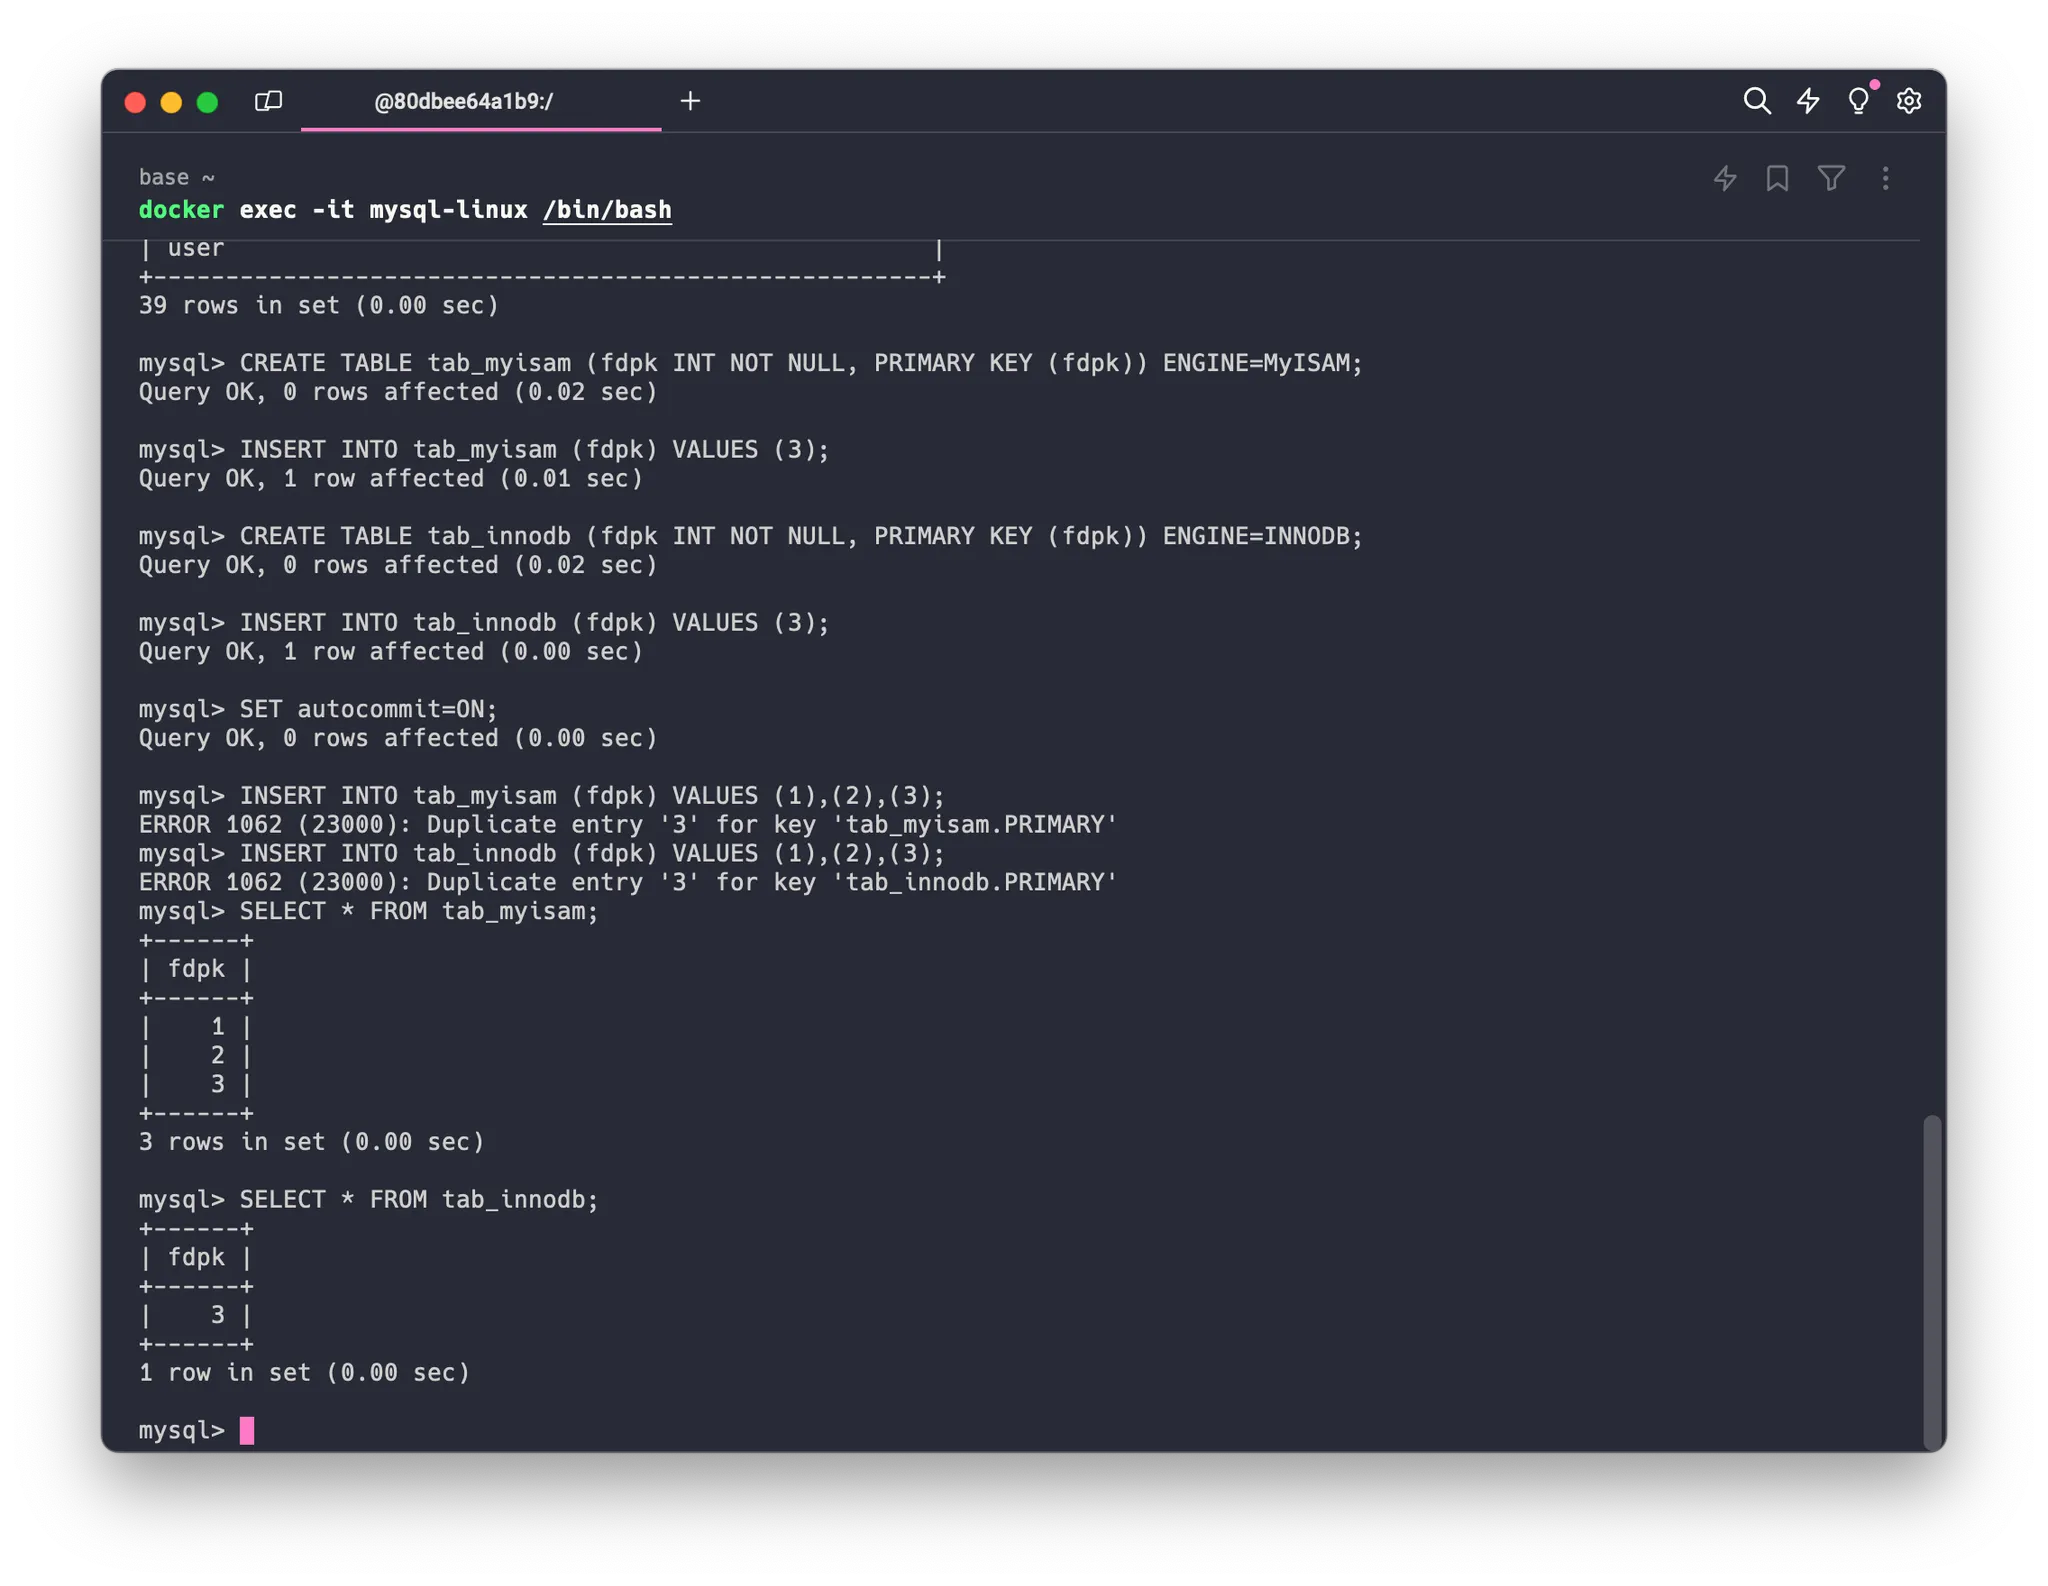
Task: Open a new tab with plus
Action: pyautogui.click(x=690, y=101)
